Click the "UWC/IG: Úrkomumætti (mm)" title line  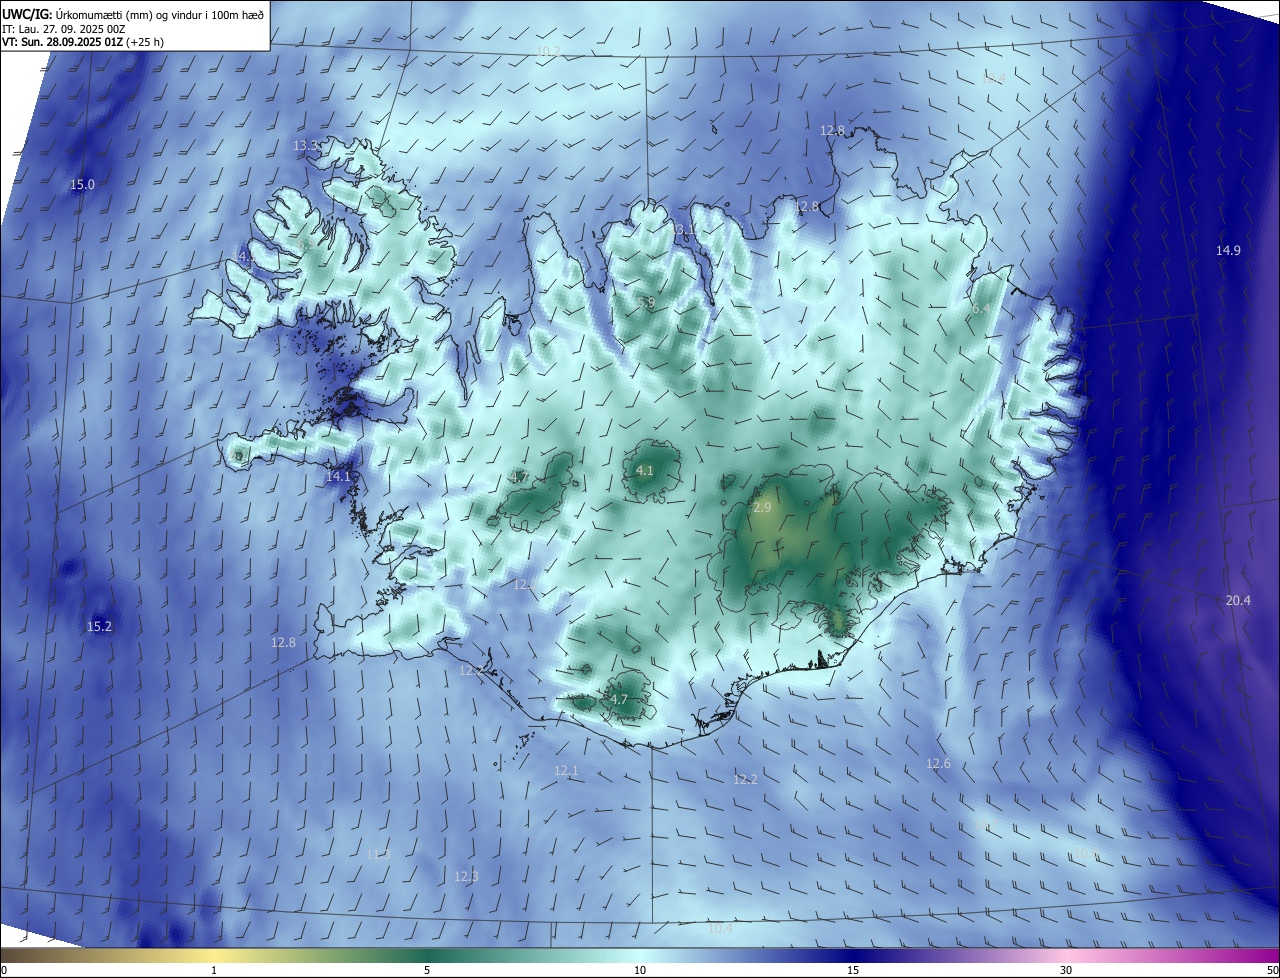[134, 14]
